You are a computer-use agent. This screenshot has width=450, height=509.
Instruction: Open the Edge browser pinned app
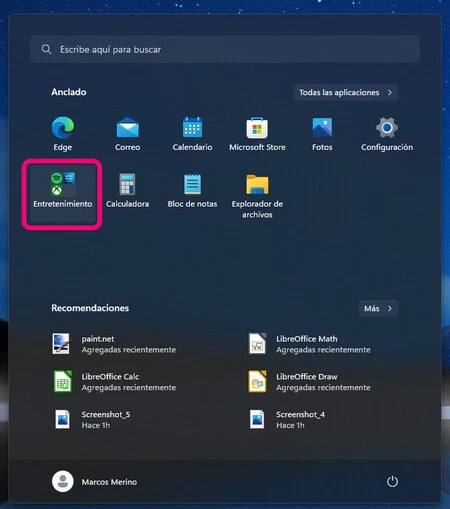[x=63, y=133]
